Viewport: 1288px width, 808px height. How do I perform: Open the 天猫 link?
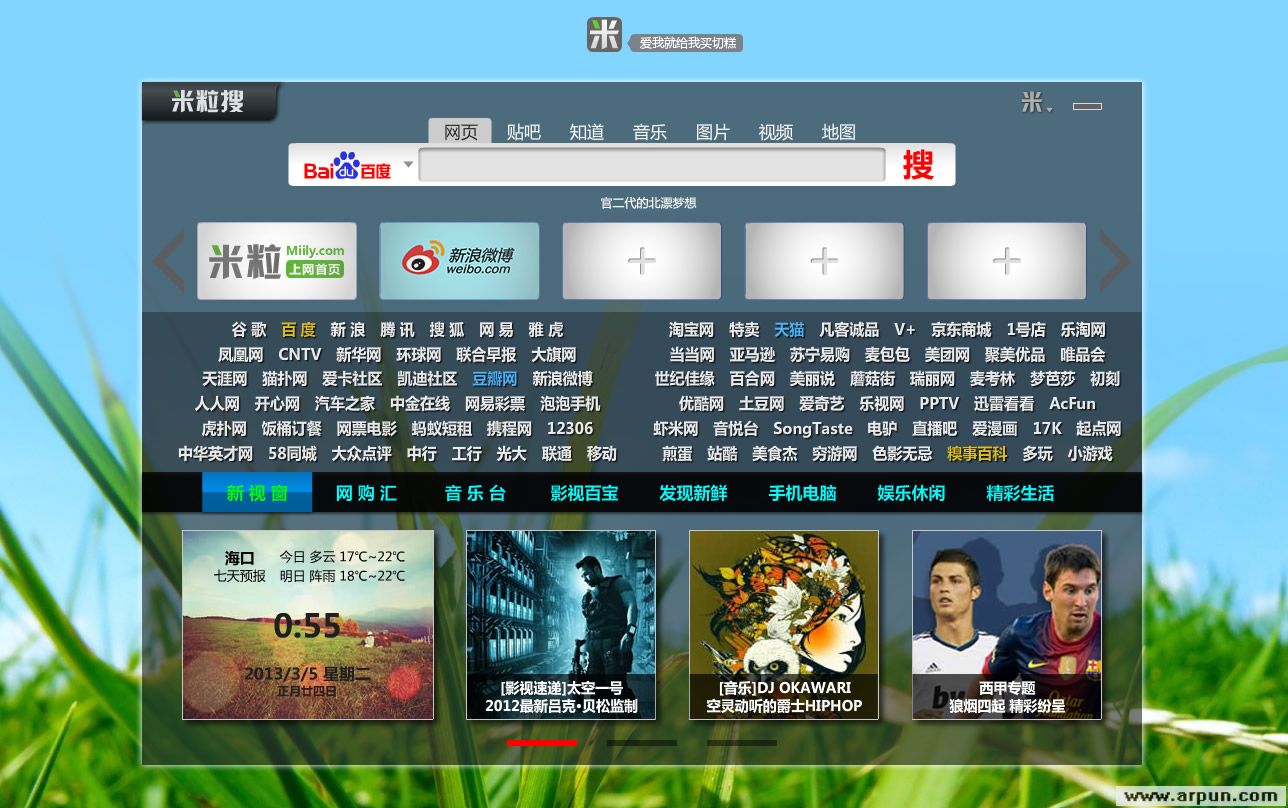[x=789, y=330]
